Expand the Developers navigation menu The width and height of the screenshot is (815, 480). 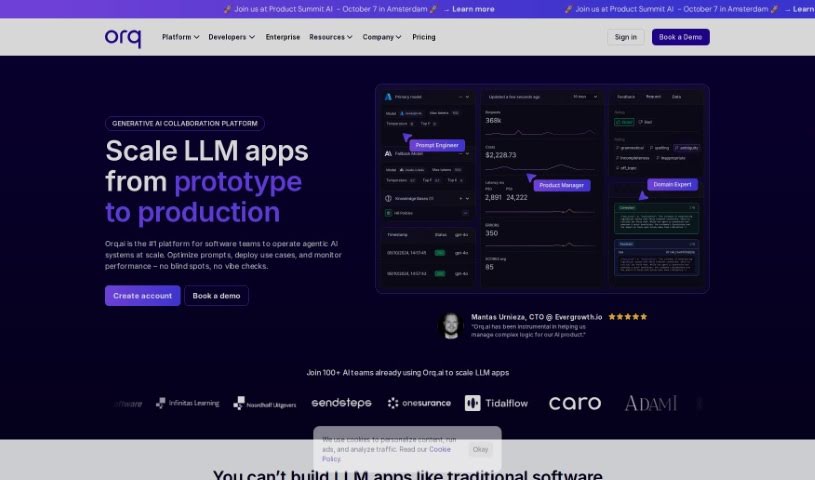pyautogui.click(x=231, y=37)
